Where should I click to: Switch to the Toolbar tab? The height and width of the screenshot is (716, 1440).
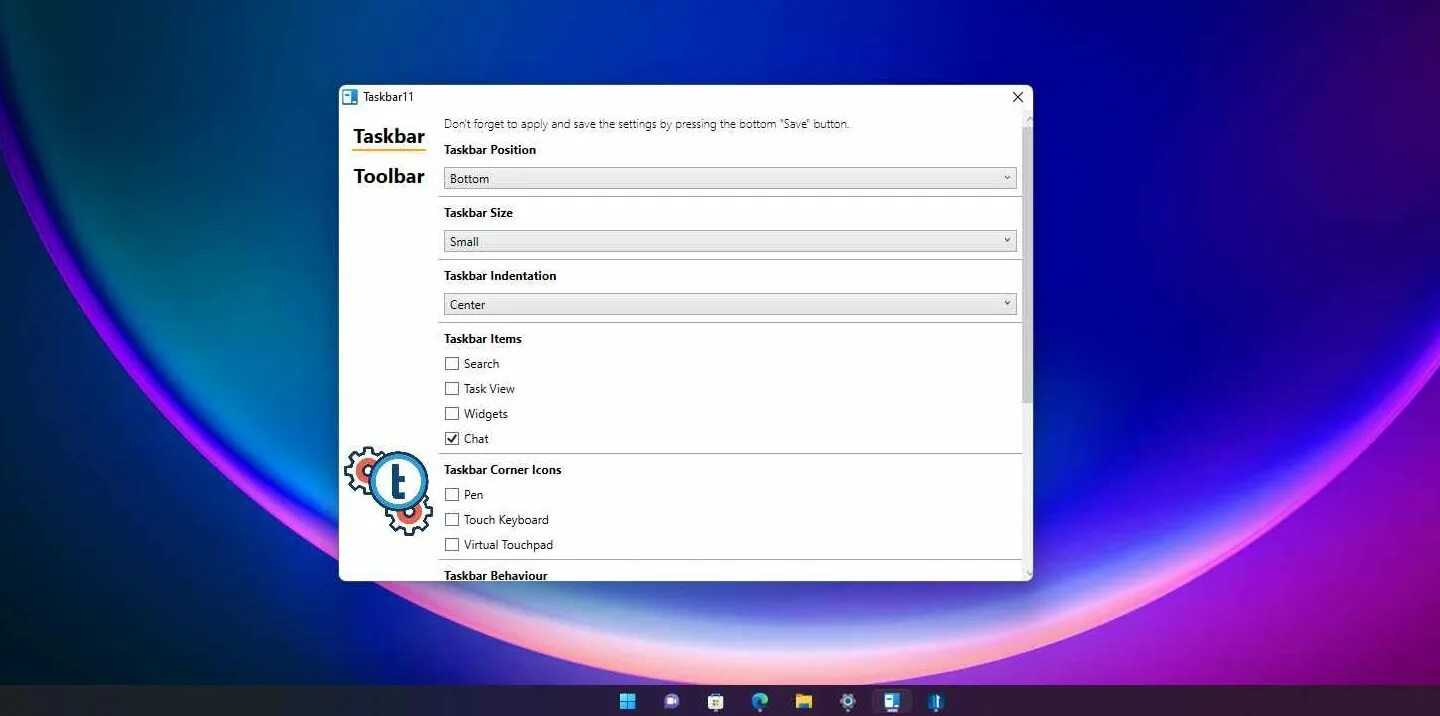(389, 176)
